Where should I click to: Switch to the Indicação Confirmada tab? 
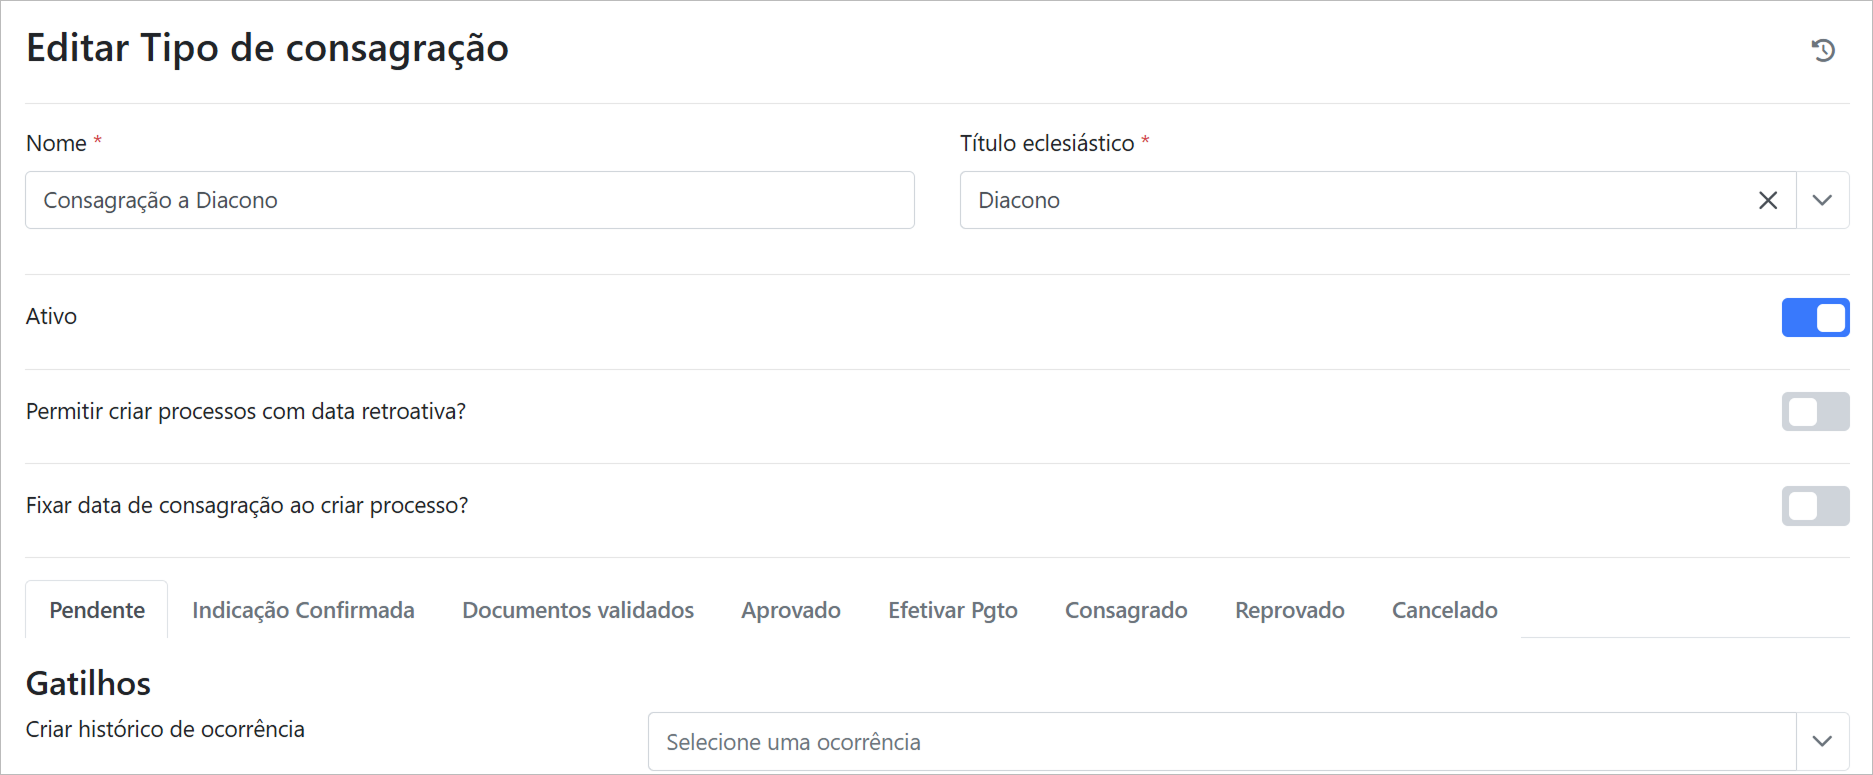click(303, 610)
